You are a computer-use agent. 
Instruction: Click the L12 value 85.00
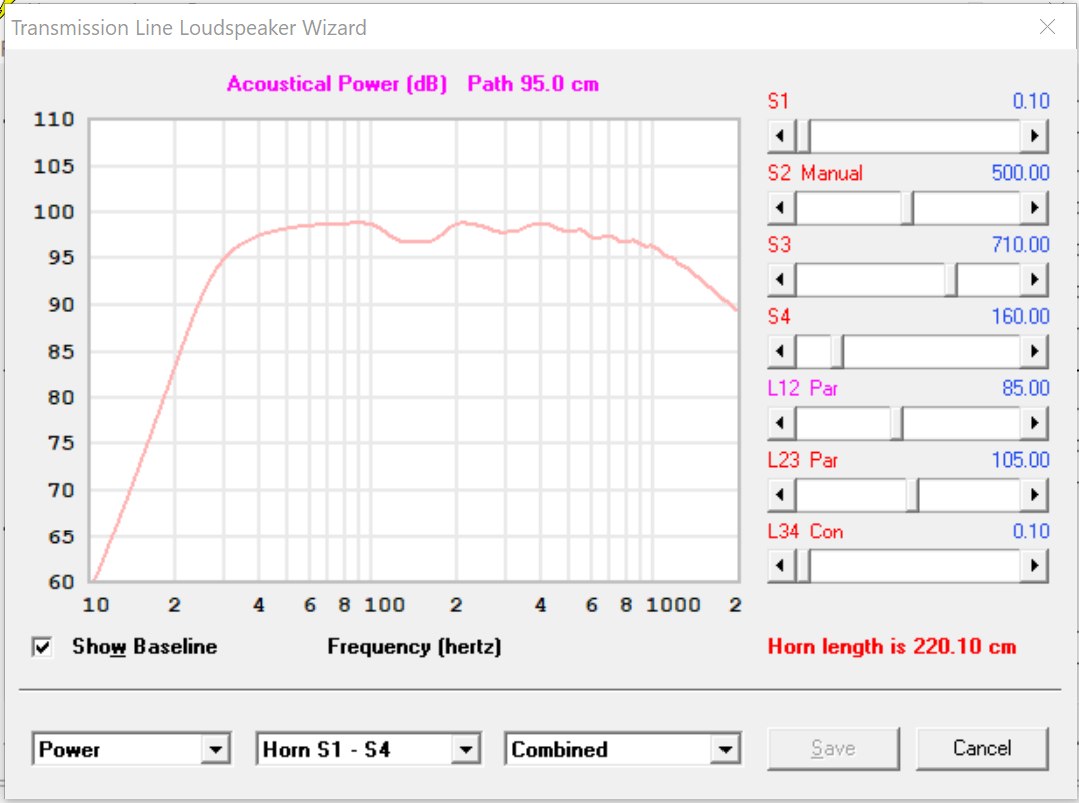tap(1026, 388)
